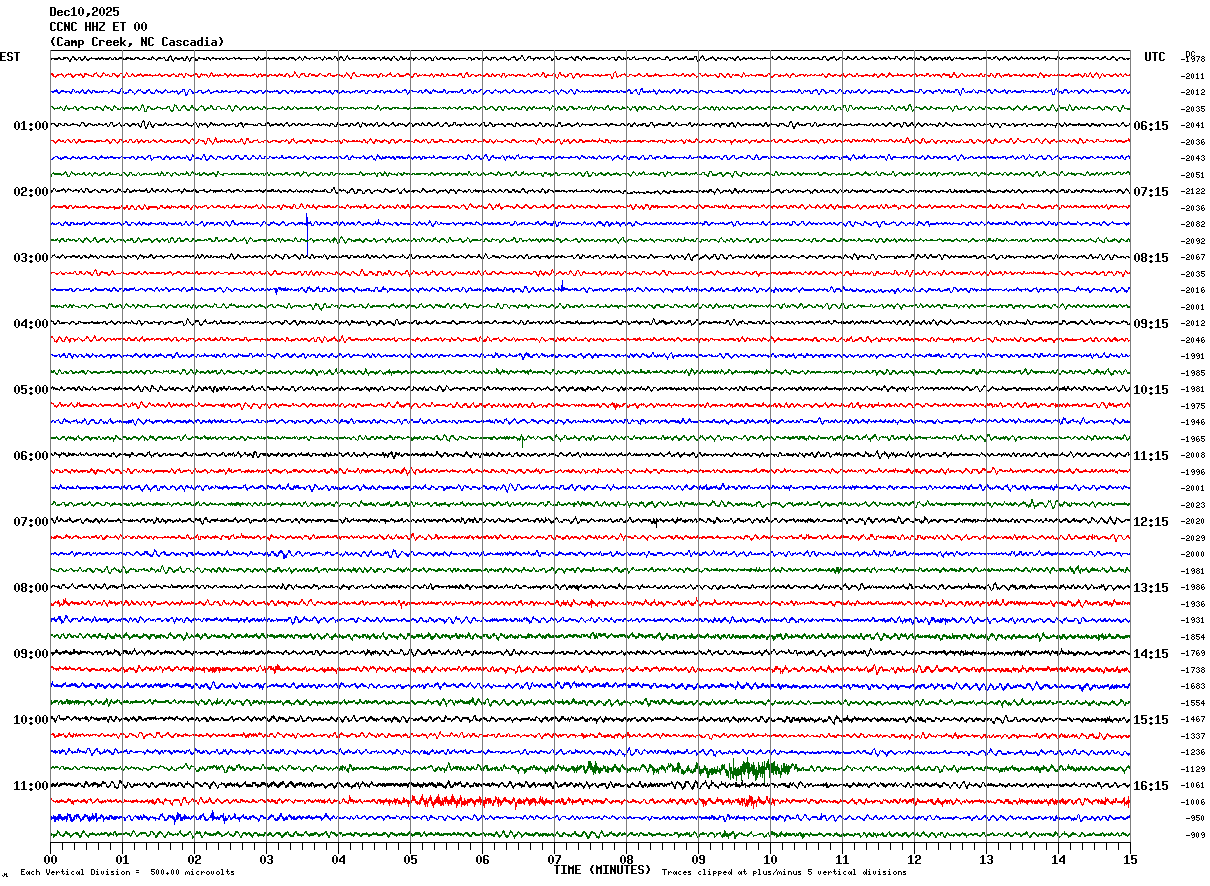Click the '02:00' EST time label

coord(31,192)
